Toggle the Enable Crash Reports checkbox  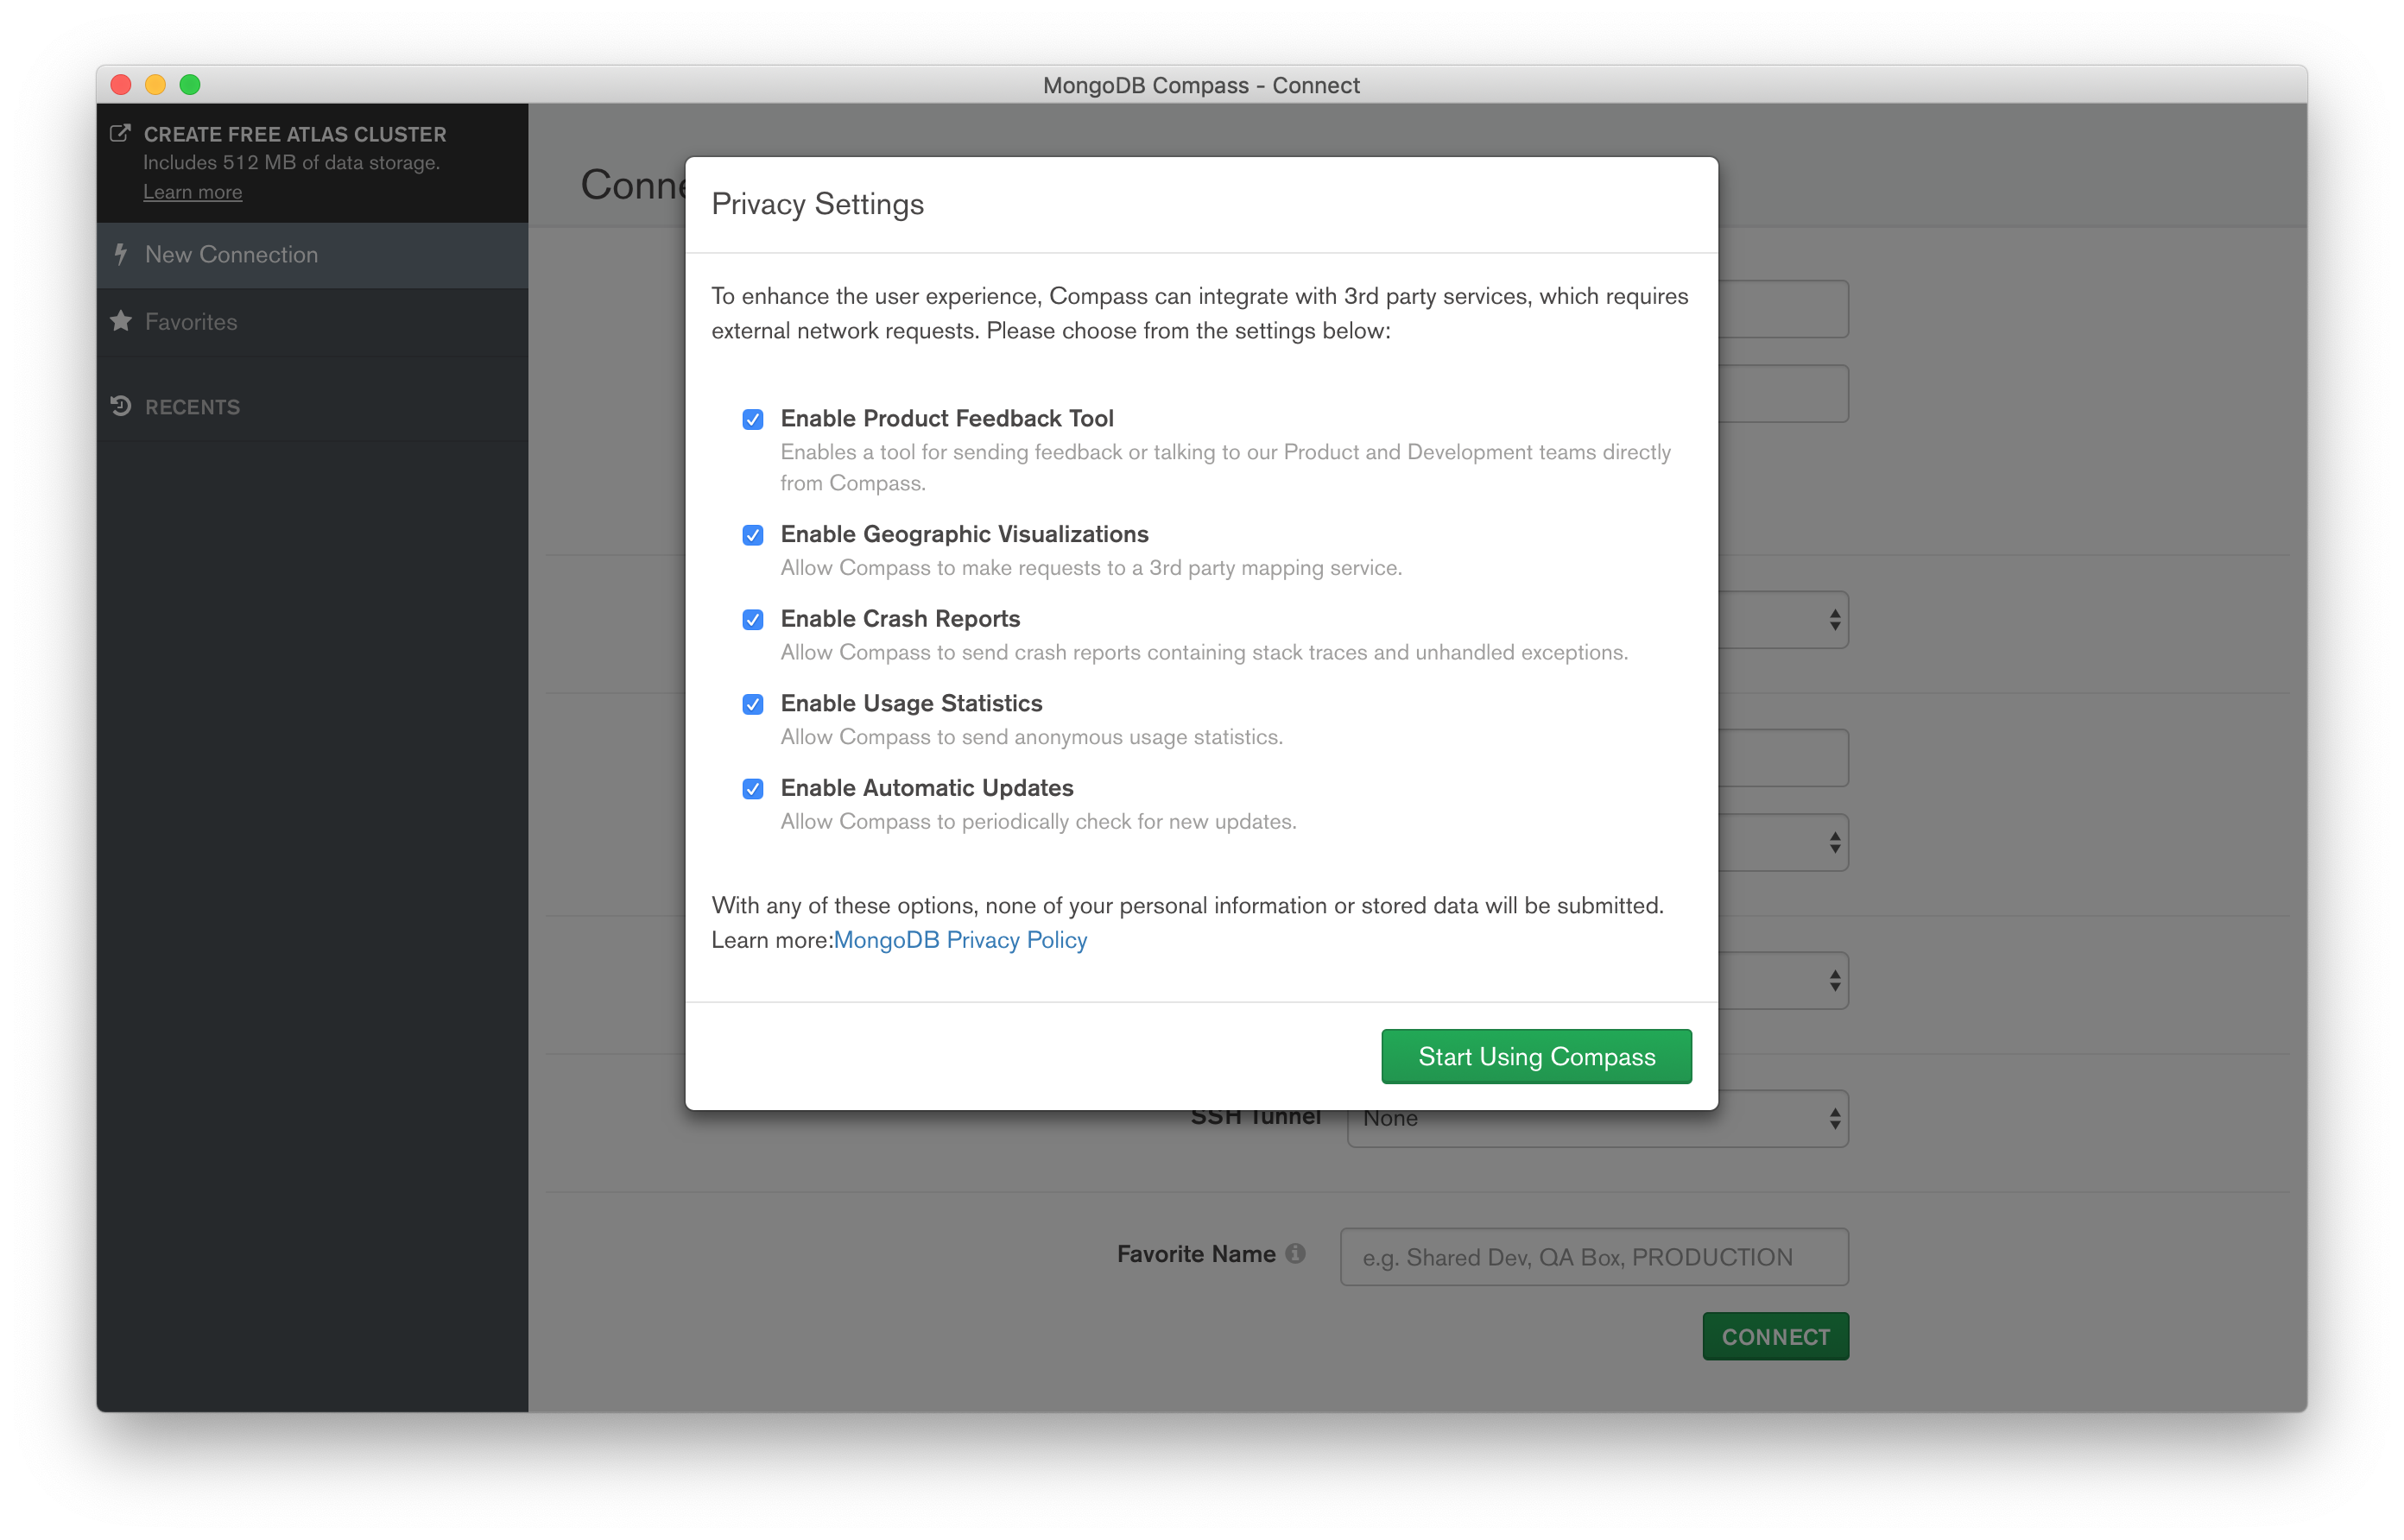click(x=753, y=620)
